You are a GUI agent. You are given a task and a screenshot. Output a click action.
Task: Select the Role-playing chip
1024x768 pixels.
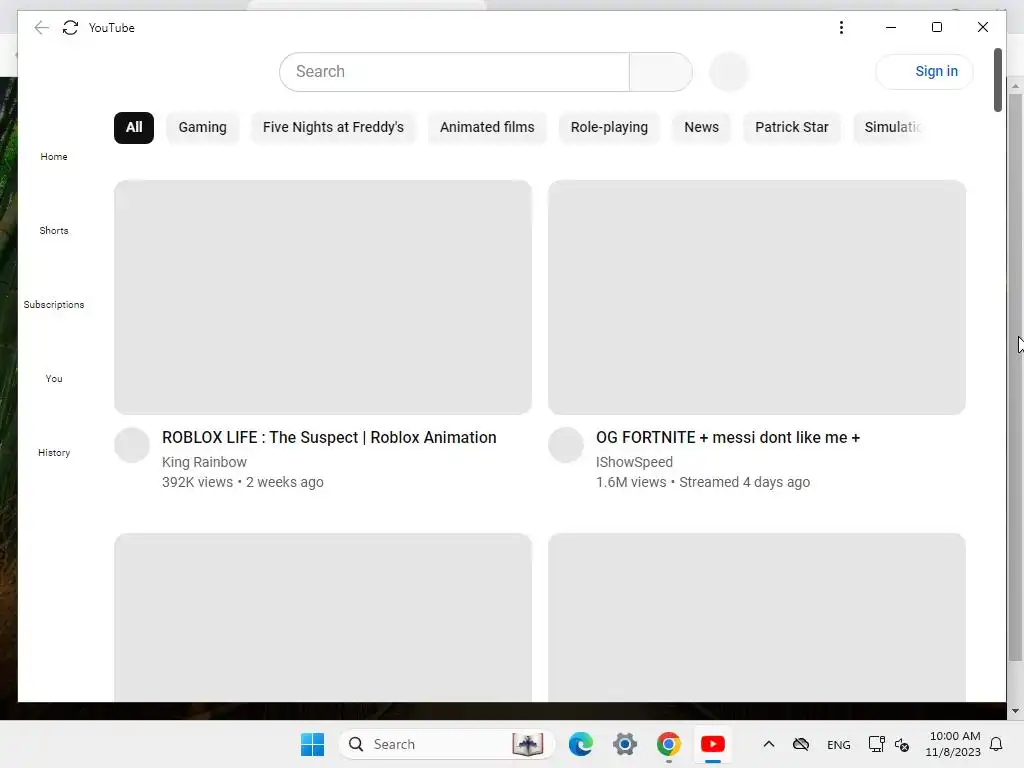pos(609,127)
